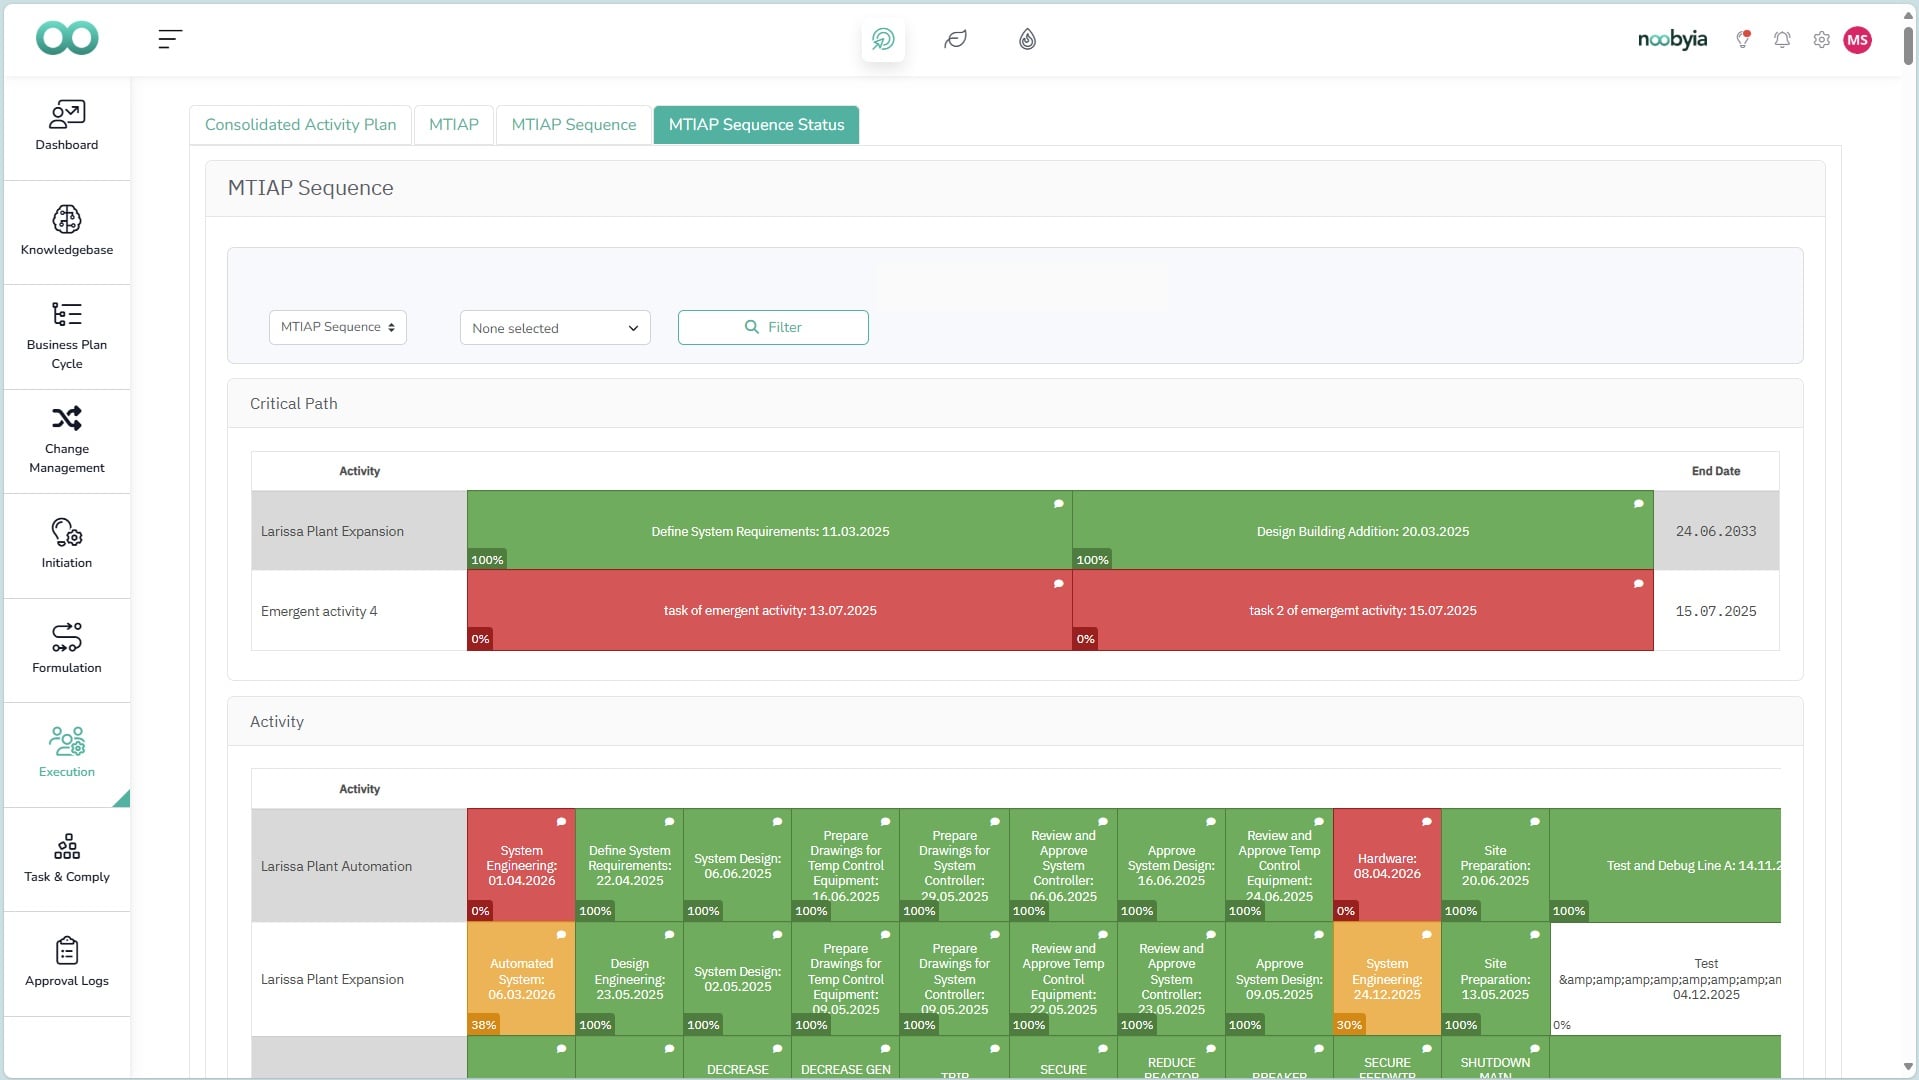Select Approve System Design 09.05.2025 cell
This screenshot has height=1080, width=1919.
coord(1279,979)
